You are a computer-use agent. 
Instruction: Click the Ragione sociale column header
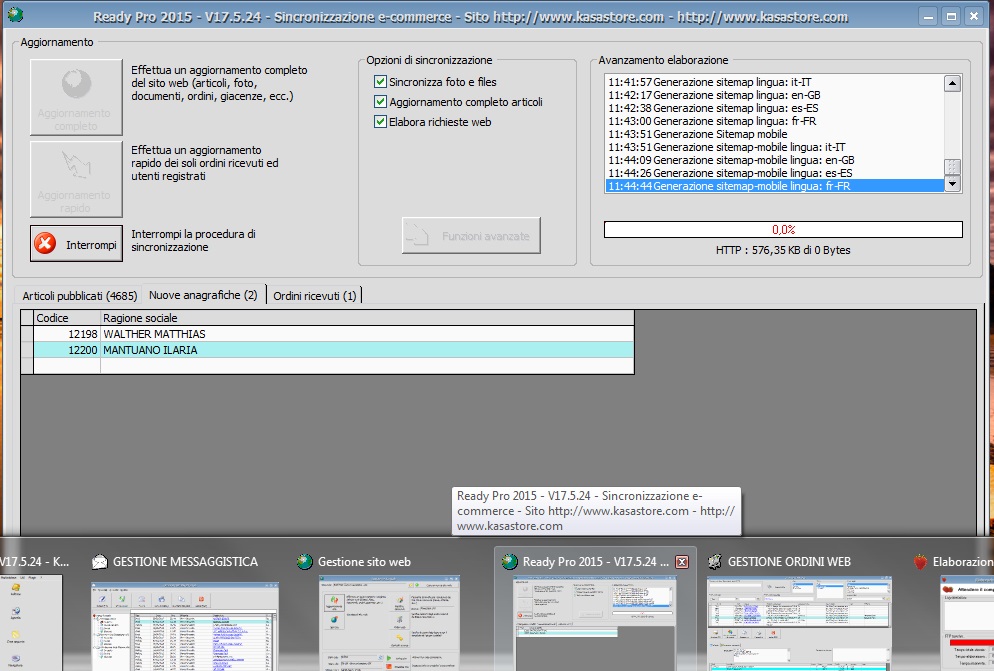coord(368,318)
